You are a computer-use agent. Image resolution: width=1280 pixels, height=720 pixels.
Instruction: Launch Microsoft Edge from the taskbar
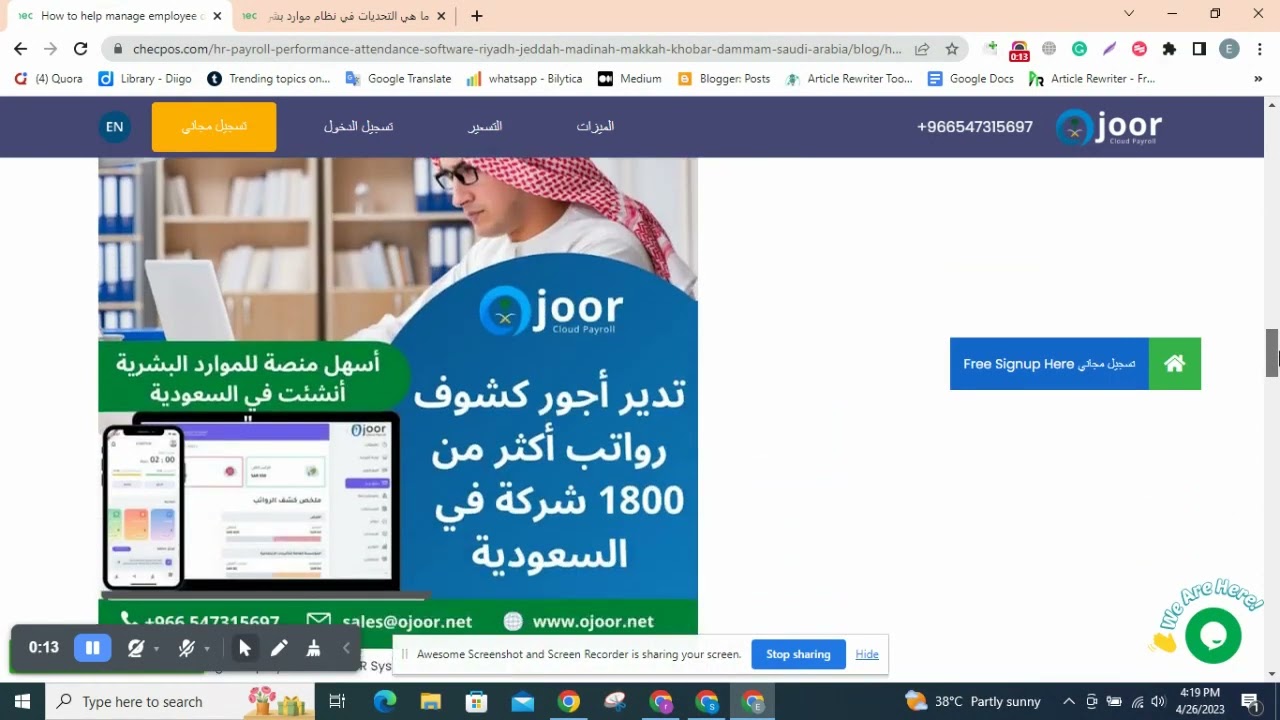tap(385, 701)
